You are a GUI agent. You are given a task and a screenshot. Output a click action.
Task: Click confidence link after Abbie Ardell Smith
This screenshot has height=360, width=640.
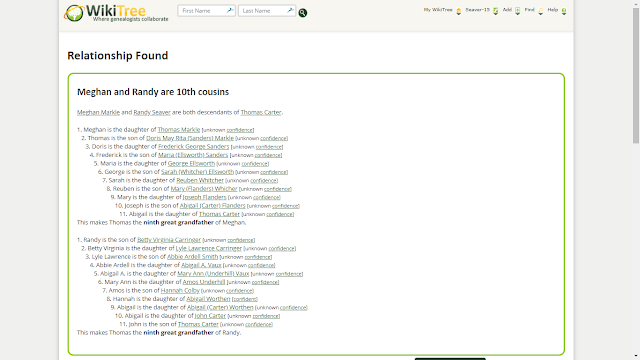pyautogui.click(x=258, y=257)
